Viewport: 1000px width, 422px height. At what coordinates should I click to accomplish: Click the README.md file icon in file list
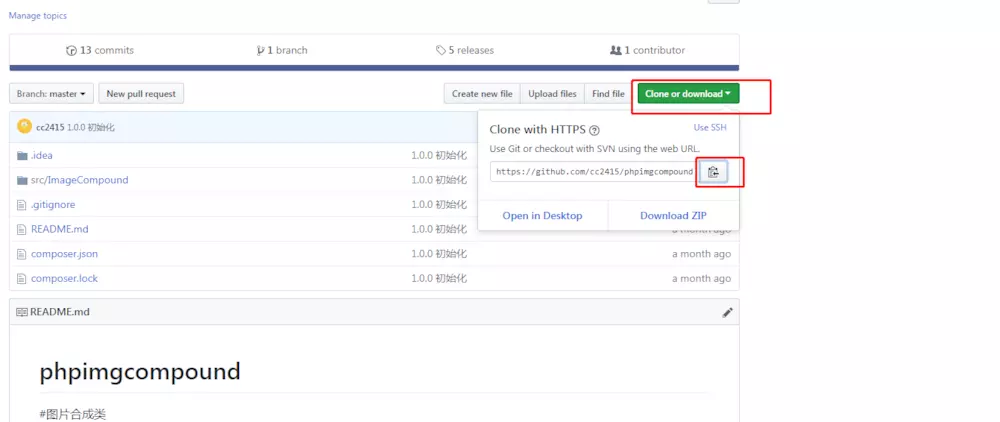point(22,229)
